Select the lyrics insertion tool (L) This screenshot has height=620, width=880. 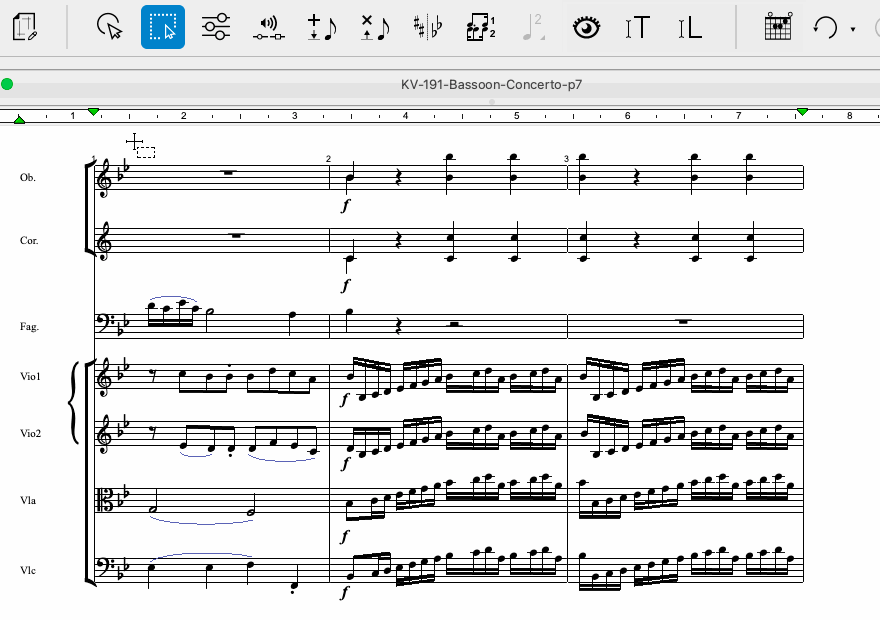(690, 27)
